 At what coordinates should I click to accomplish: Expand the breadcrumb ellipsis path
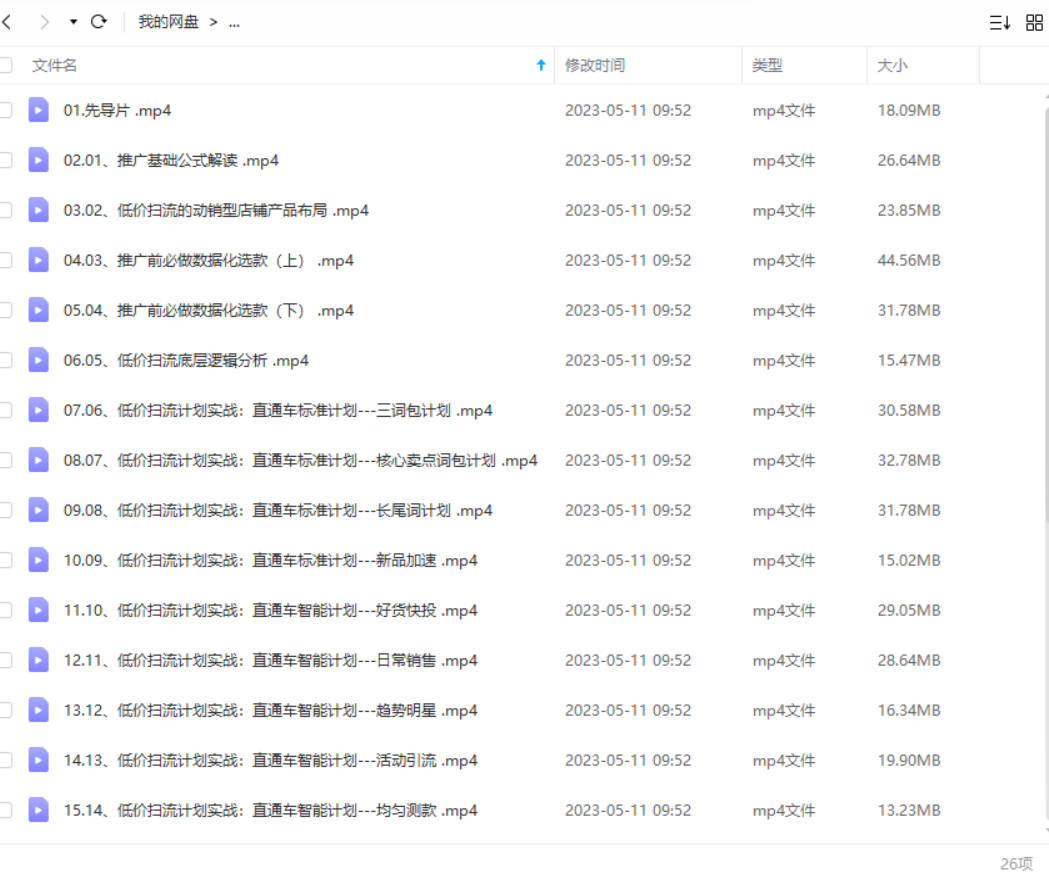(234, 23)
